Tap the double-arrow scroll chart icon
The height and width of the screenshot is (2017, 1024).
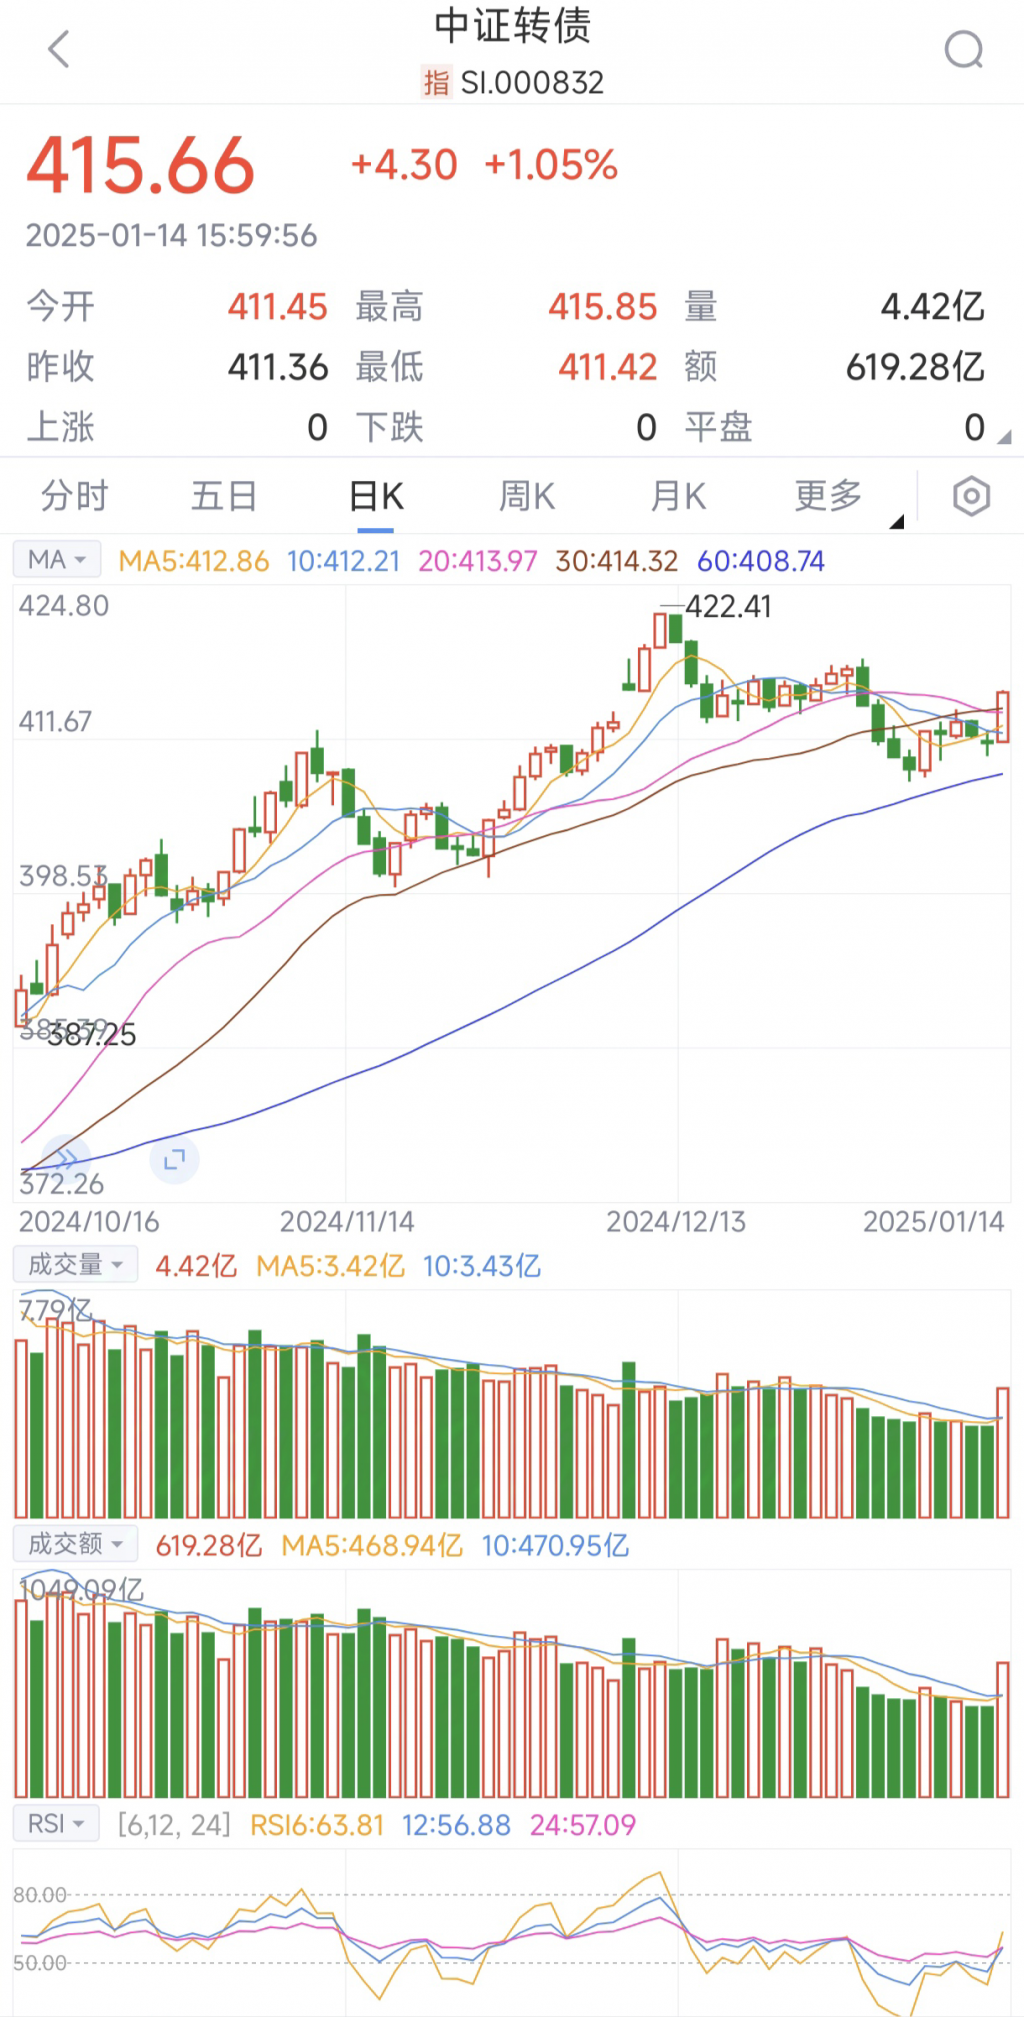click(66, 1159)
